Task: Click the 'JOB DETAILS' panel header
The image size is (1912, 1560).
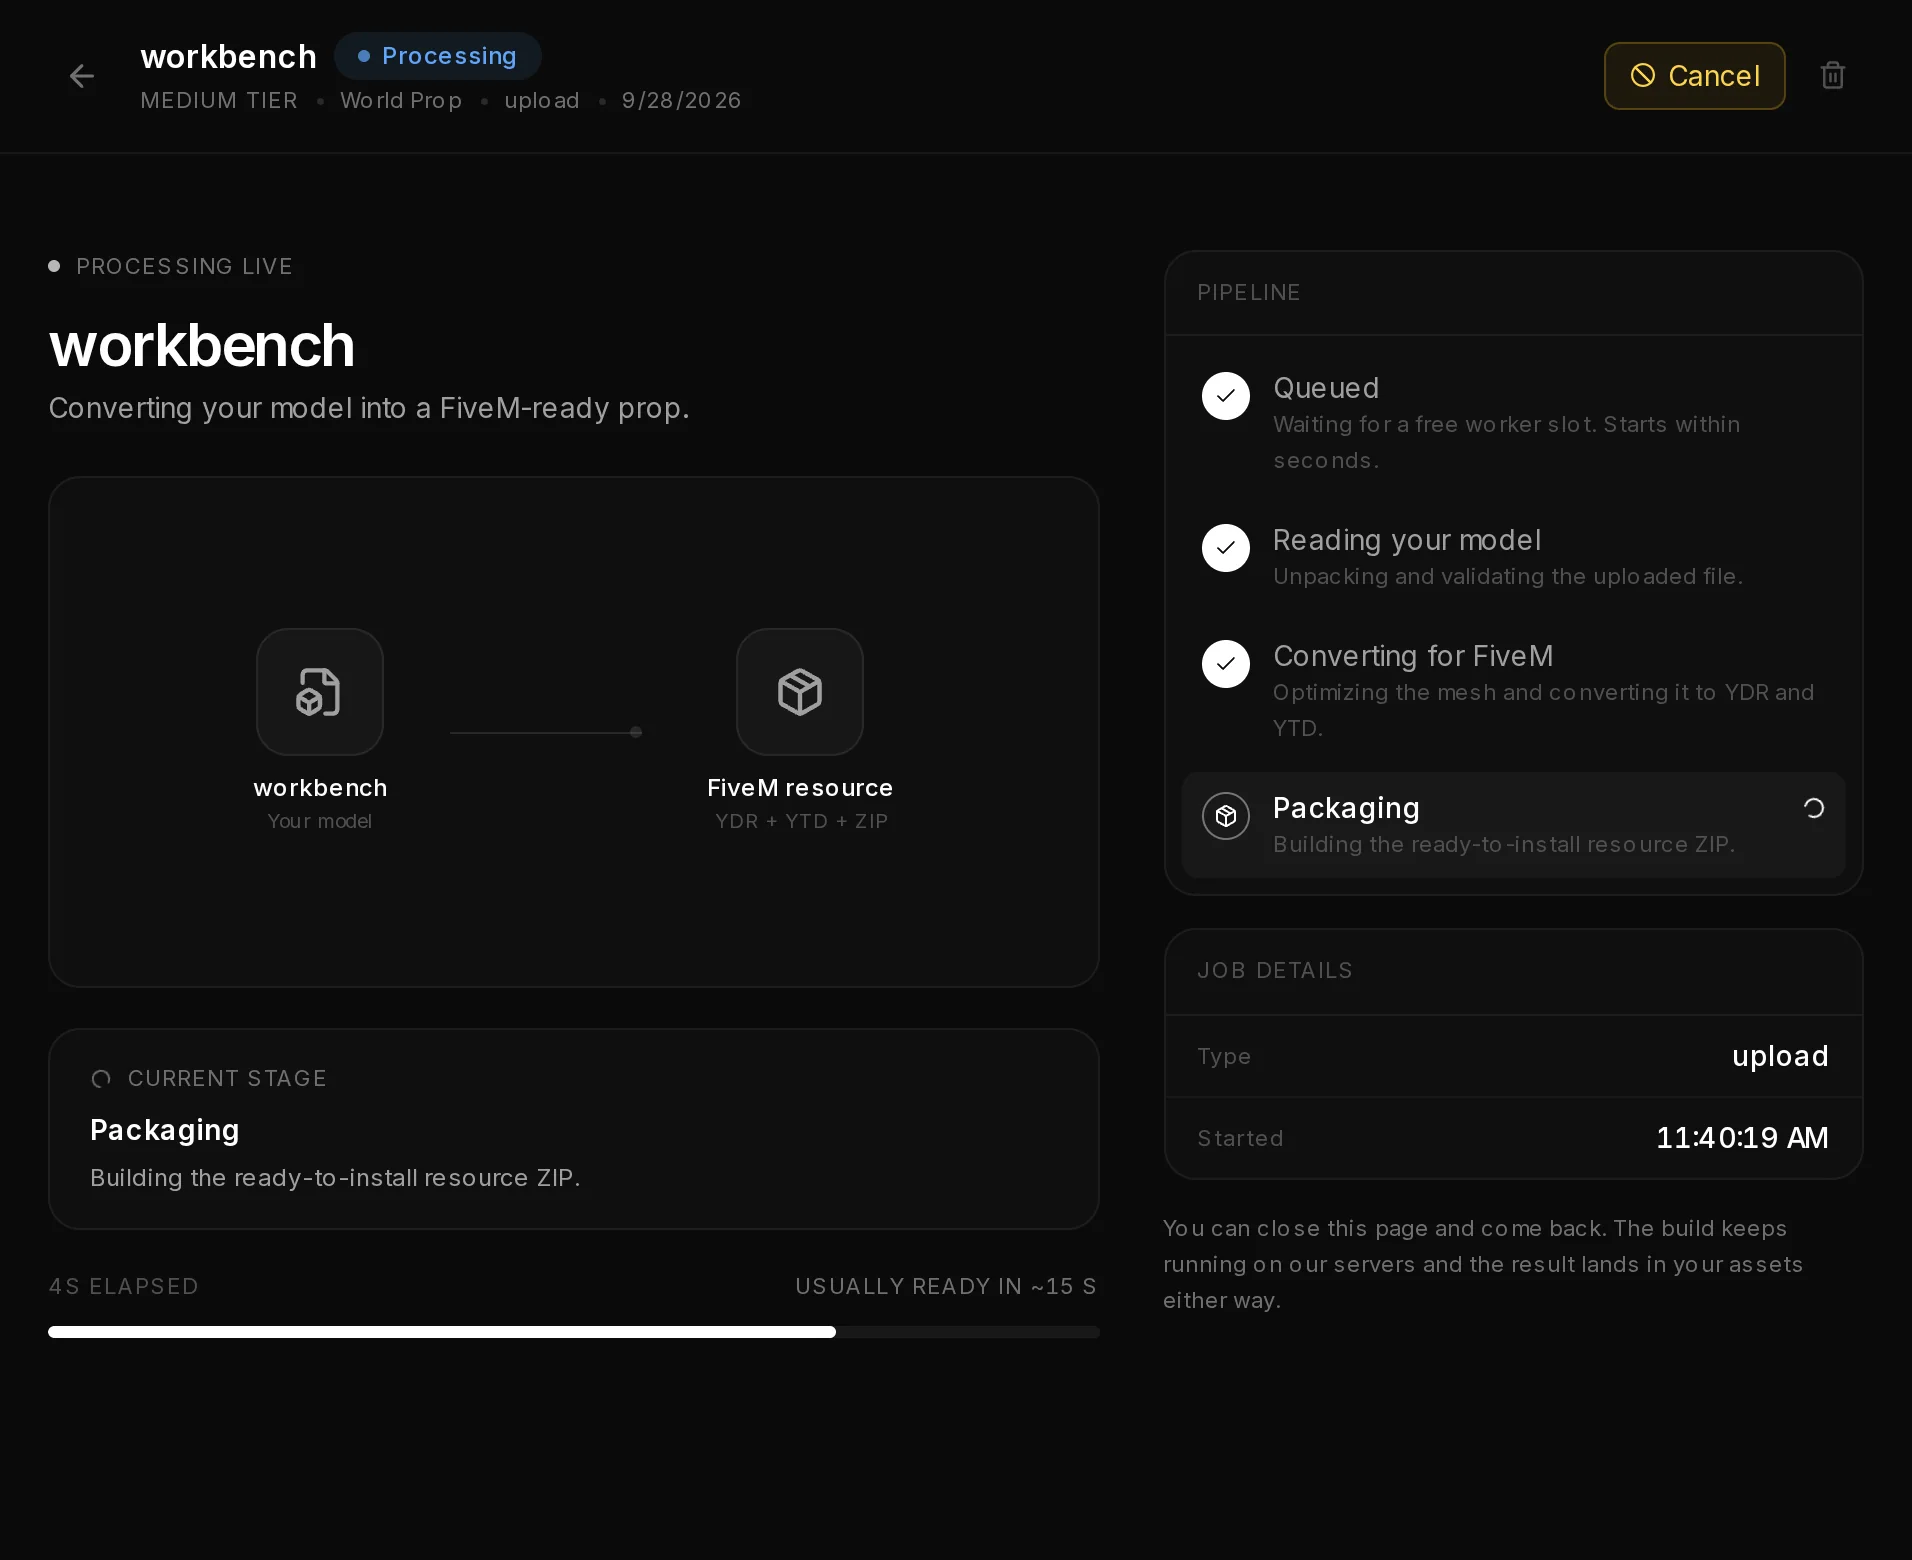Action: point(1274,971)
